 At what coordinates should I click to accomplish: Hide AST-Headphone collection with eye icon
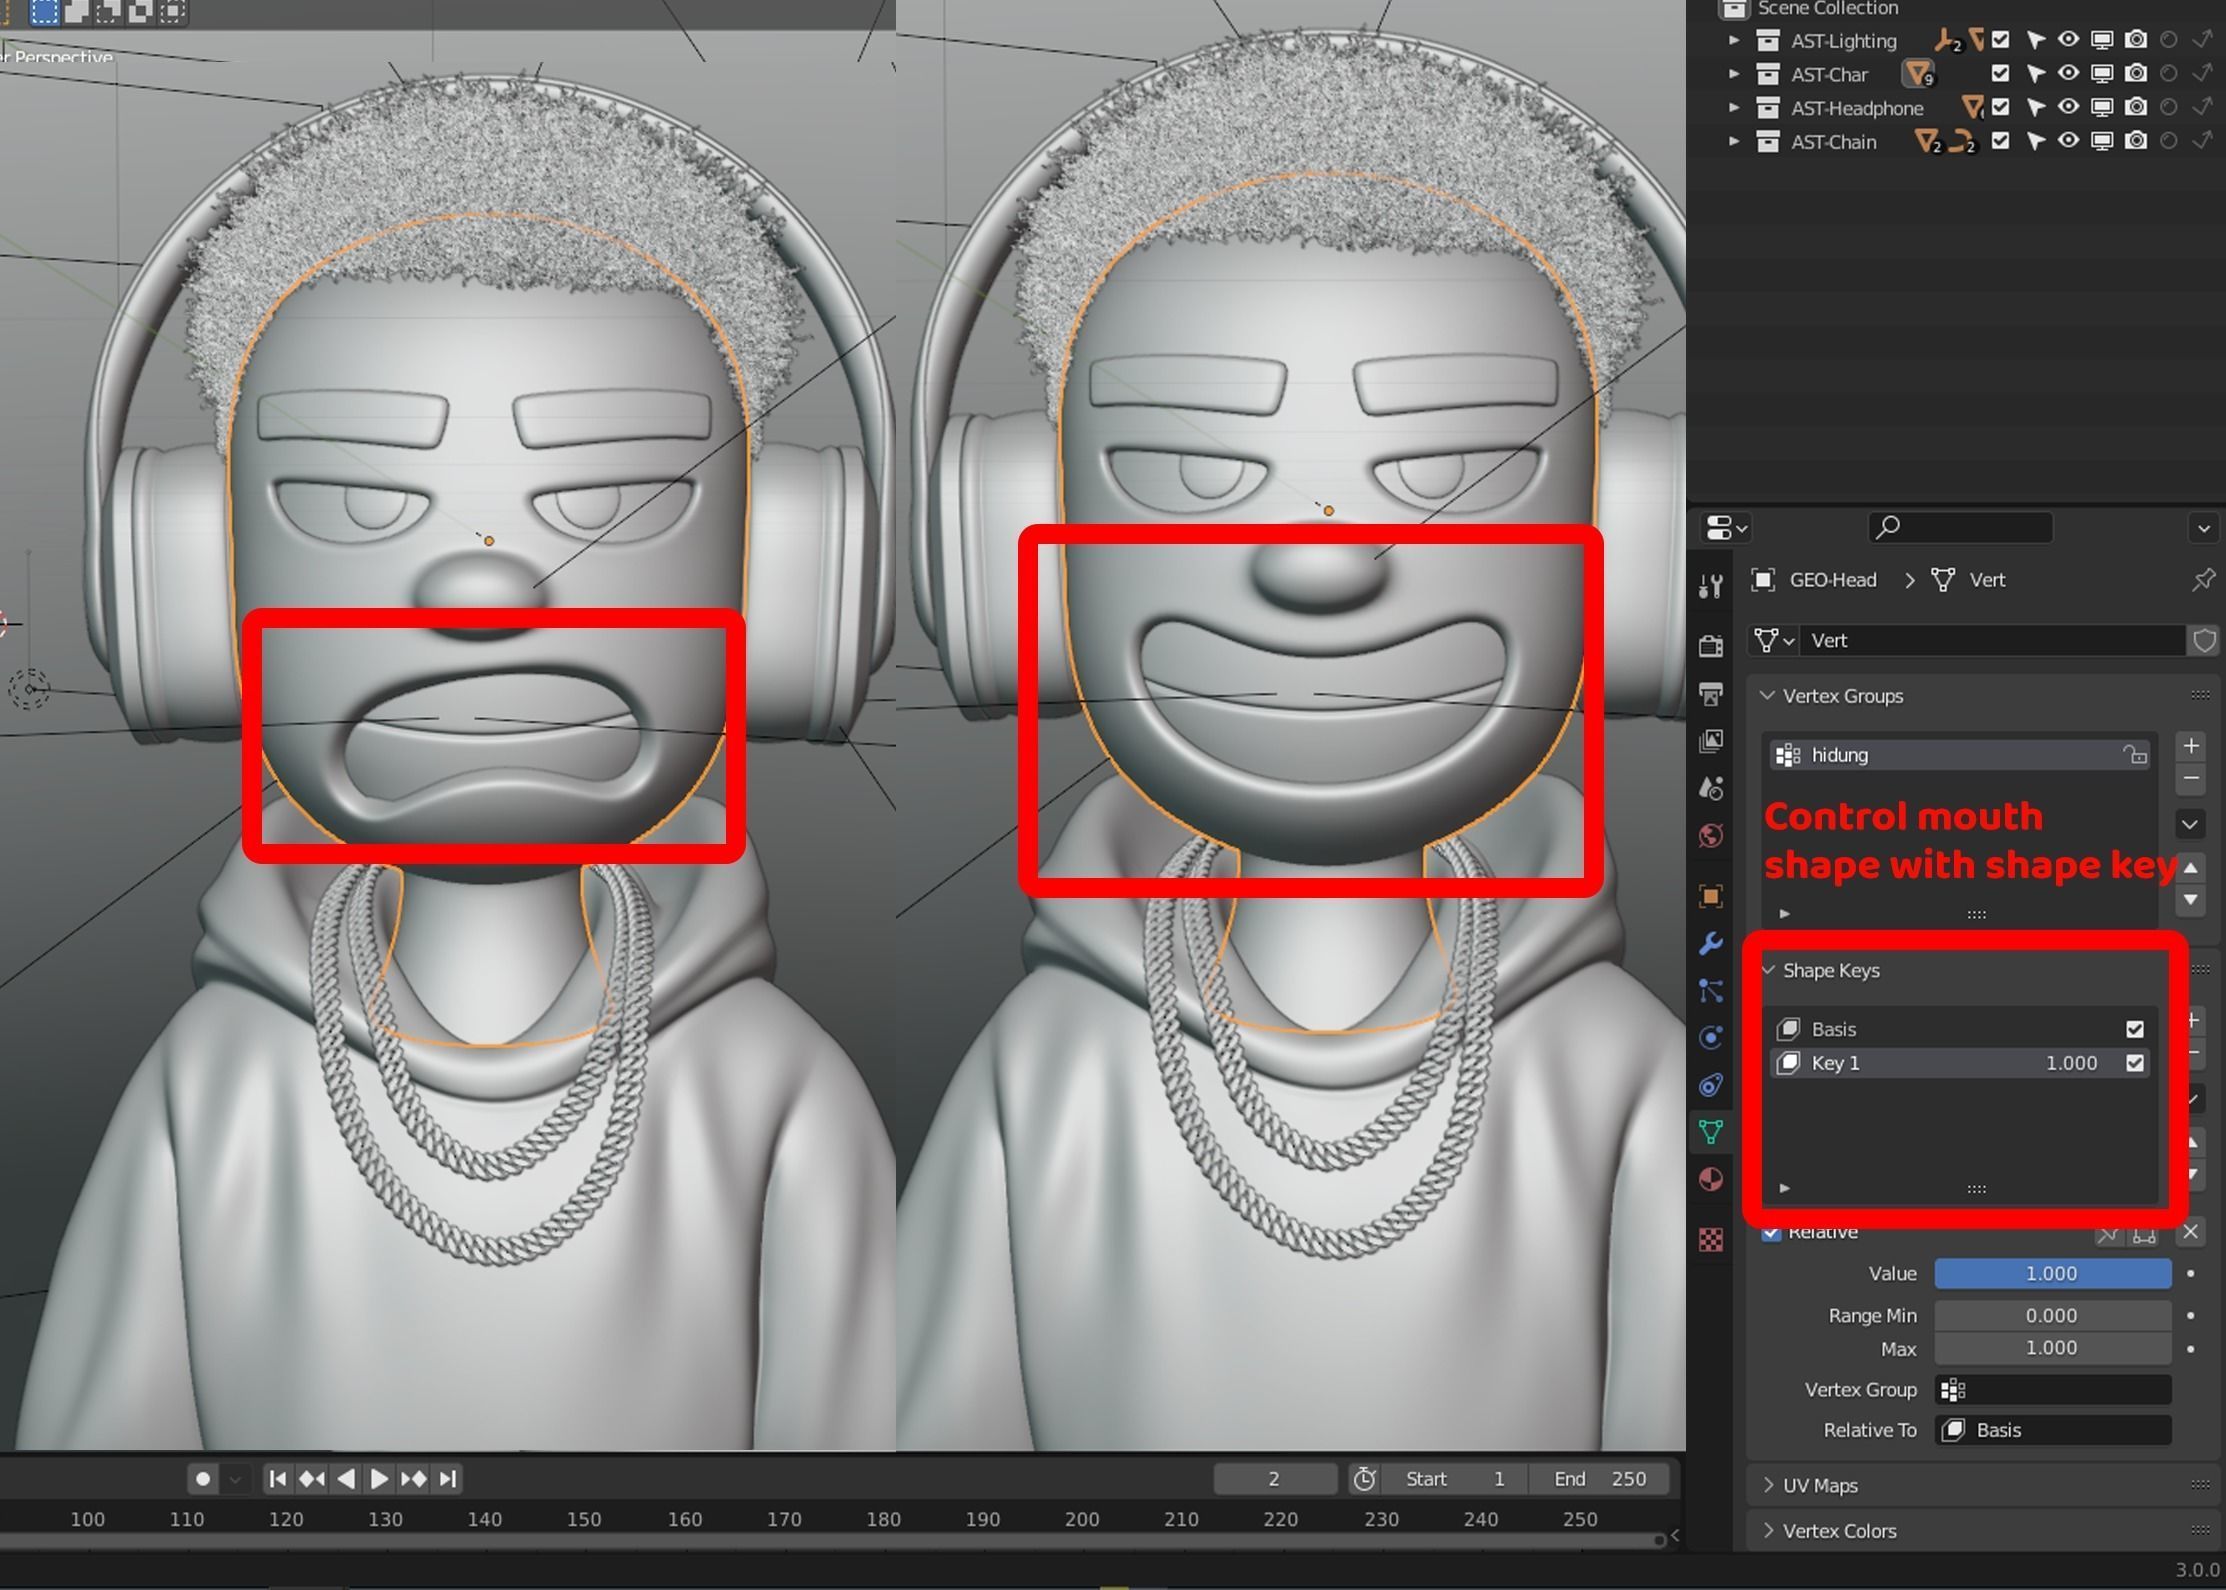2067,107
